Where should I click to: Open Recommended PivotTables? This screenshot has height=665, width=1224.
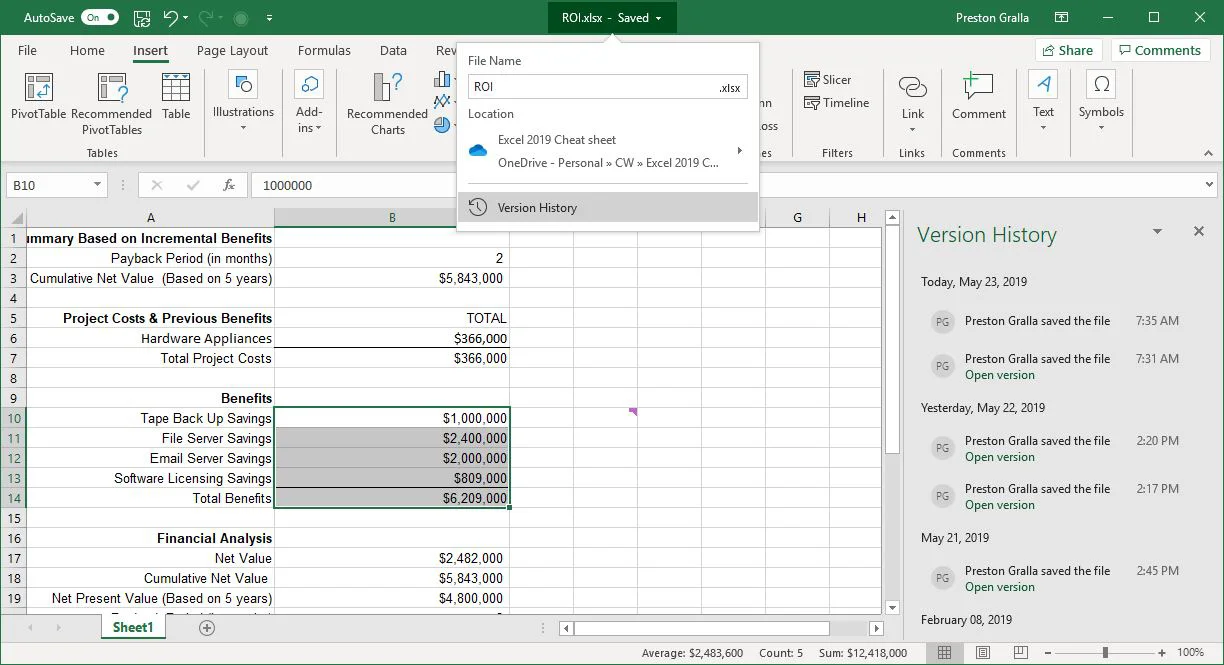pos(112,104)
